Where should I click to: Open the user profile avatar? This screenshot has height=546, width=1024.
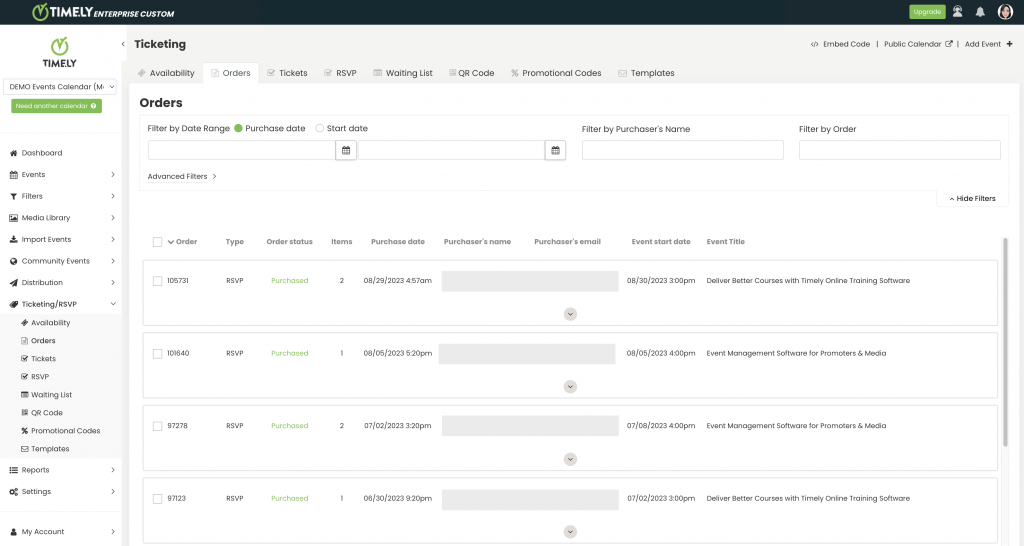pyautogui.click(x=1005, y=12)
